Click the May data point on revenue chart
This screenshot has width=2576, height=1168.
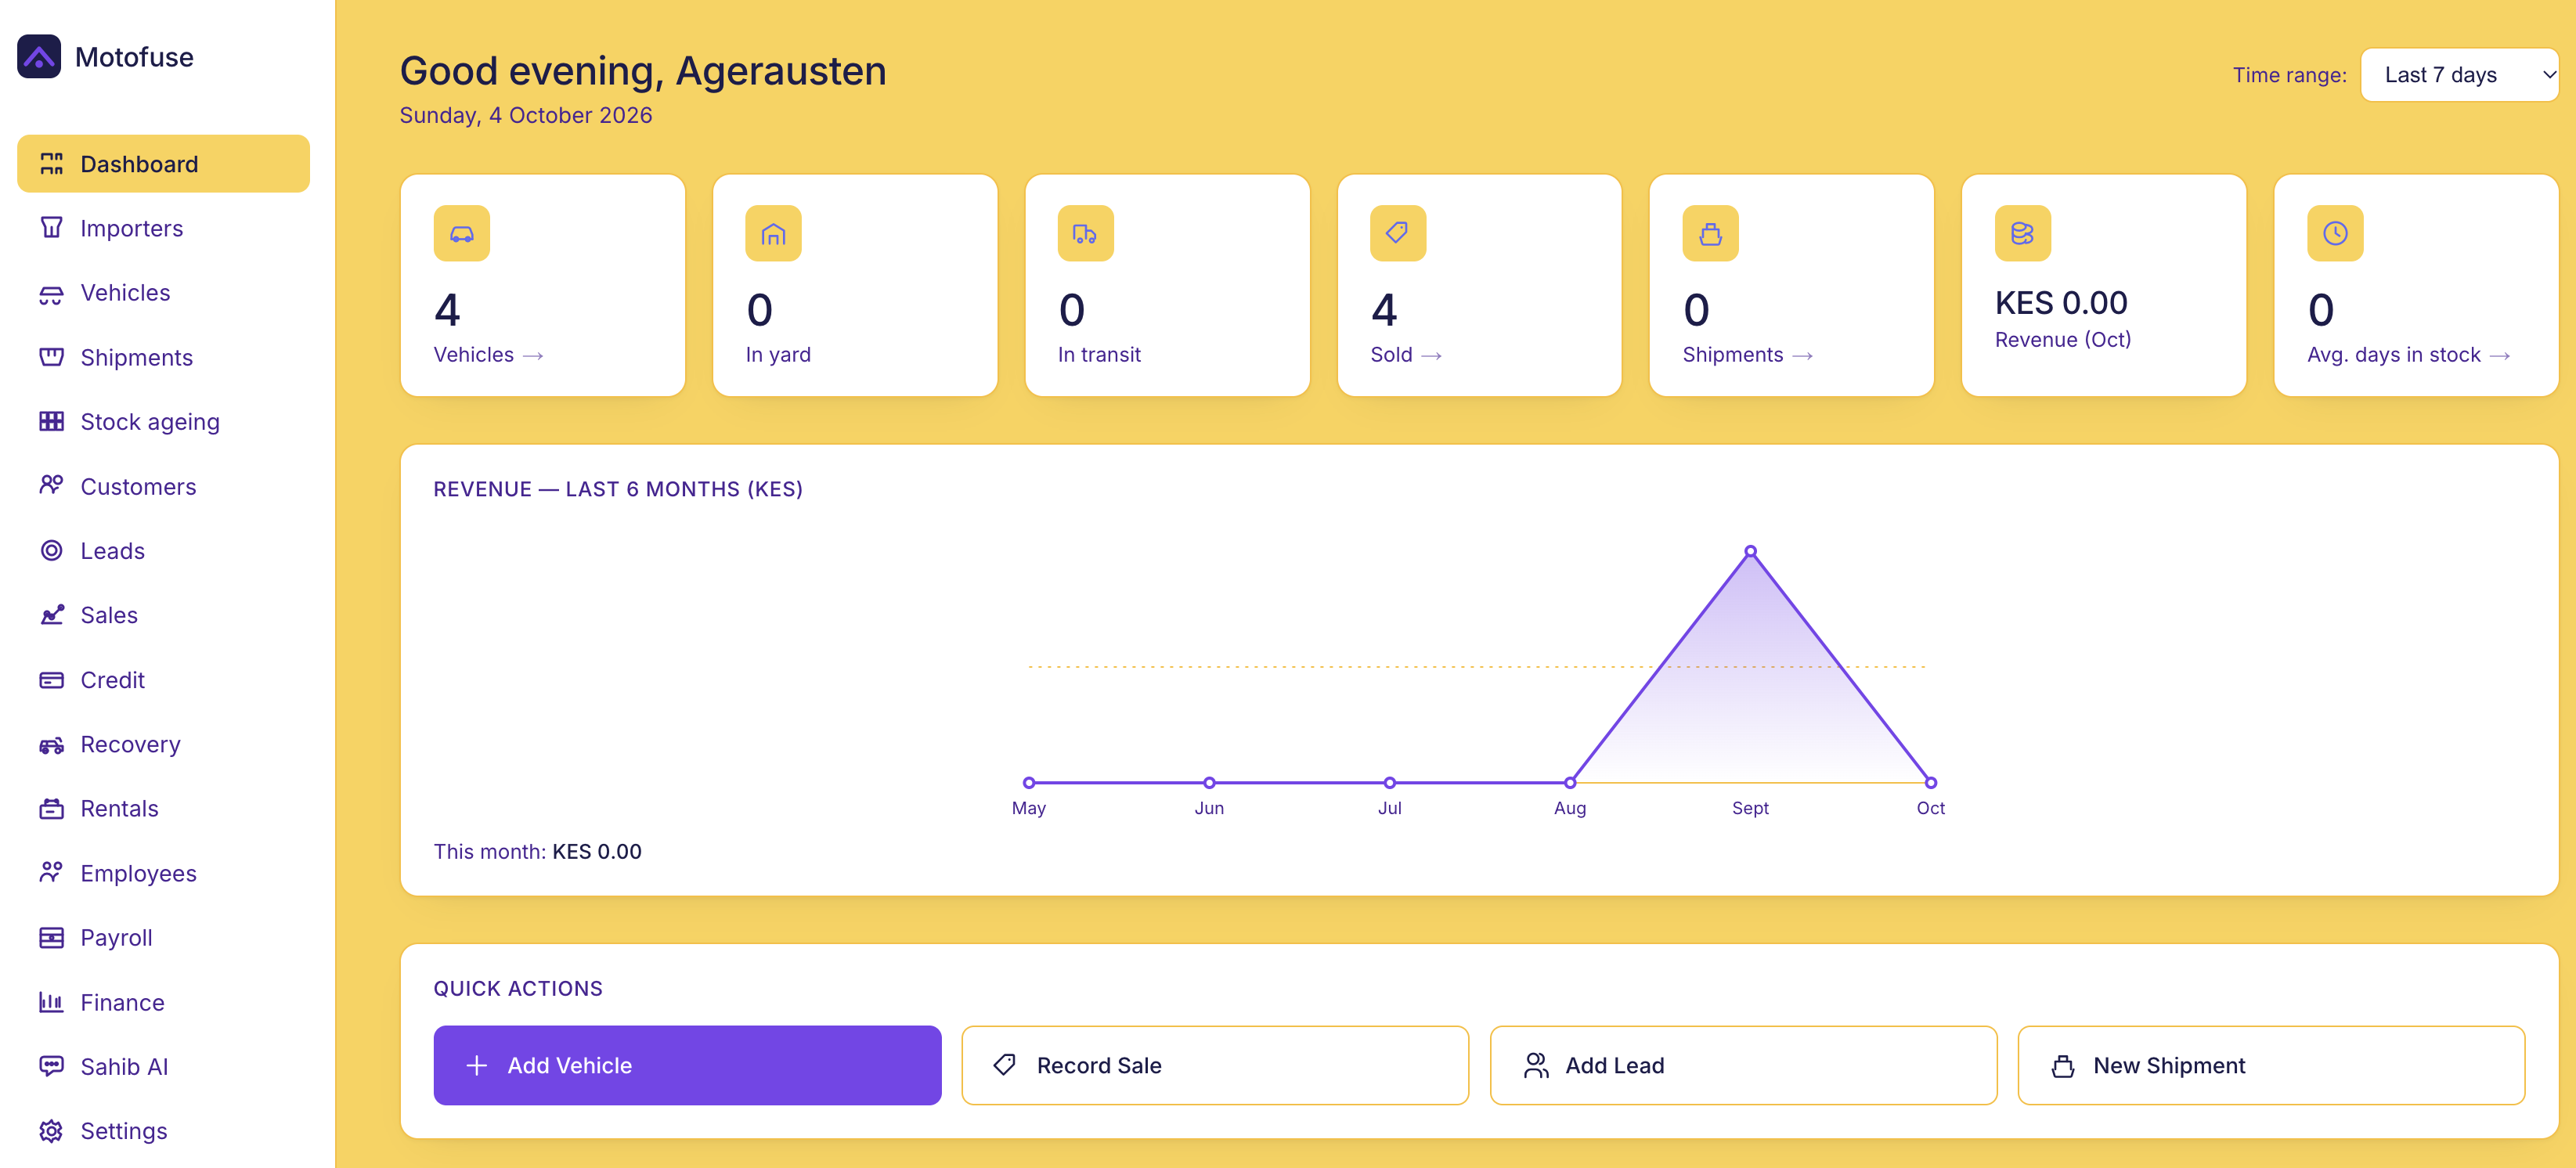(x=1028, y=782)
